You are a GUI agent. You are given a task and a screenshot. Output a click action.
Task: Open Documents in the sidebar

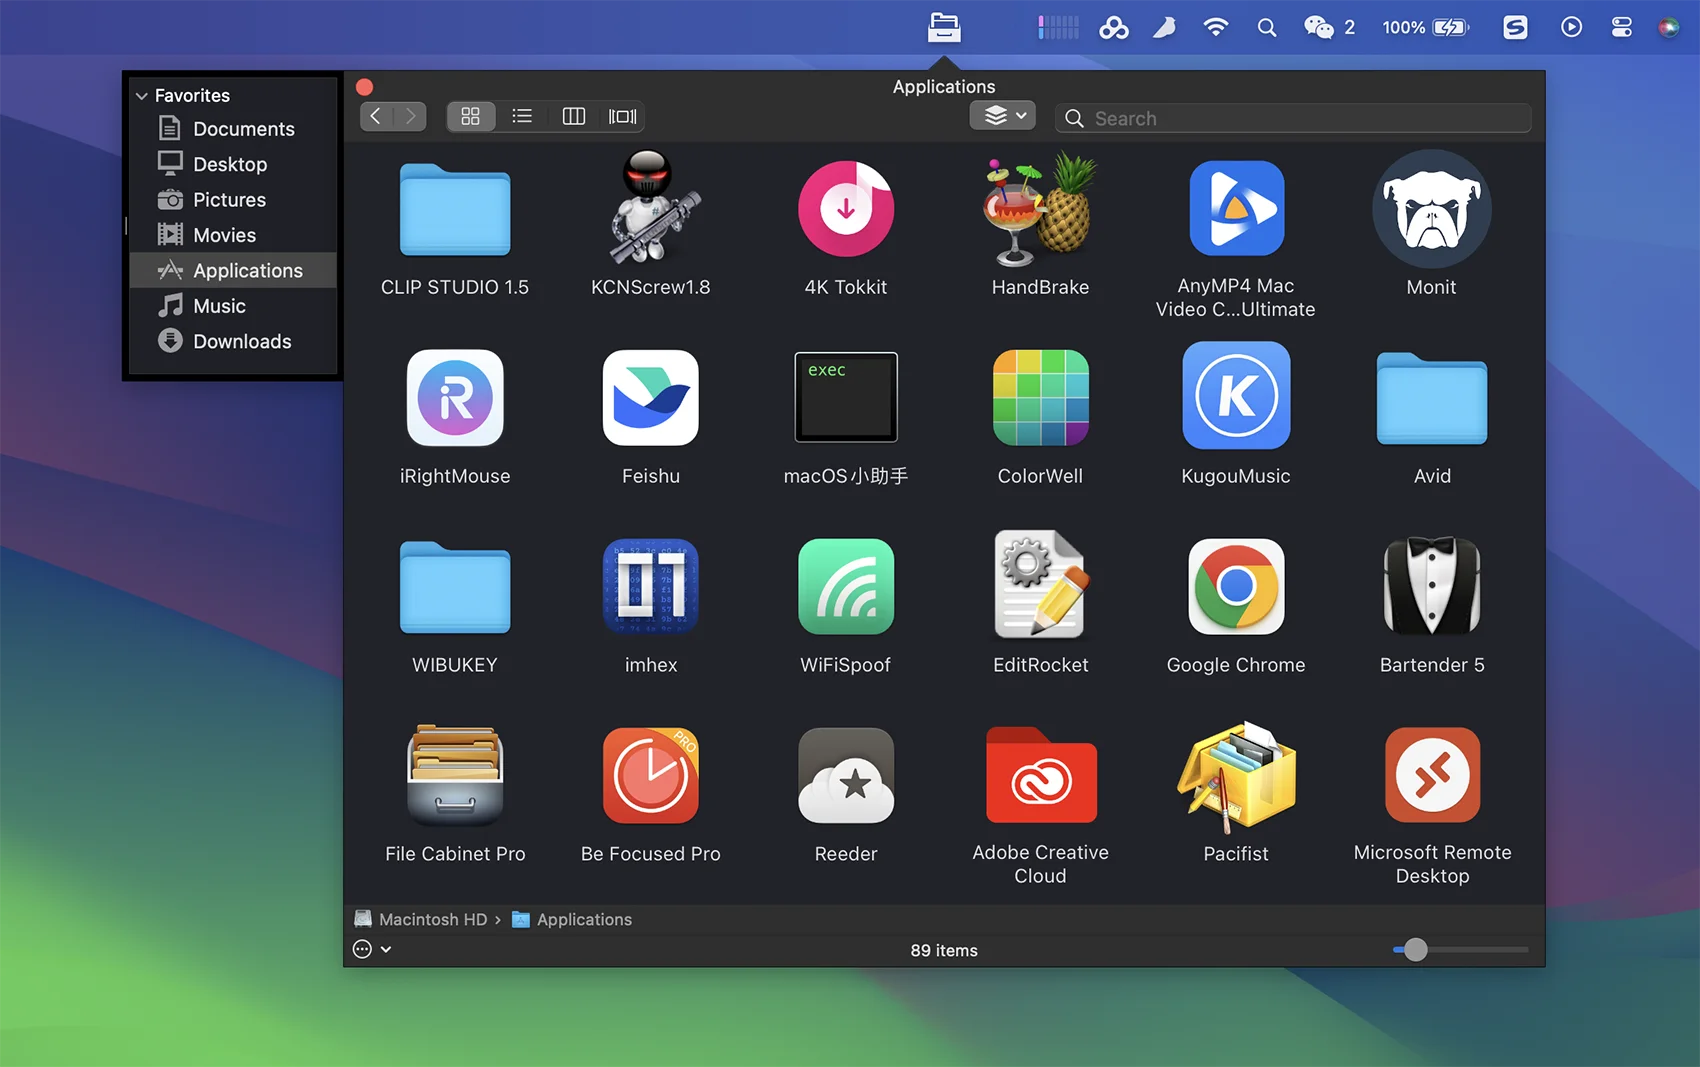point(234,129)
